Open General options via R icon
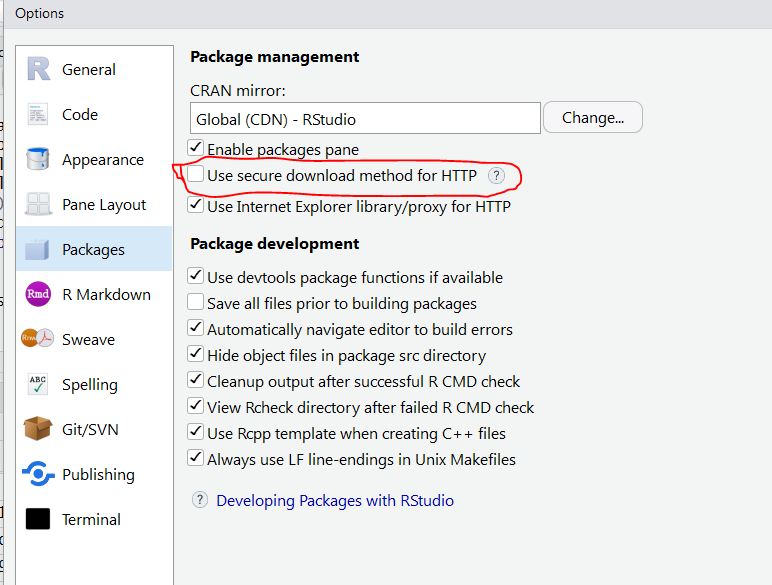 coord(38,69)
